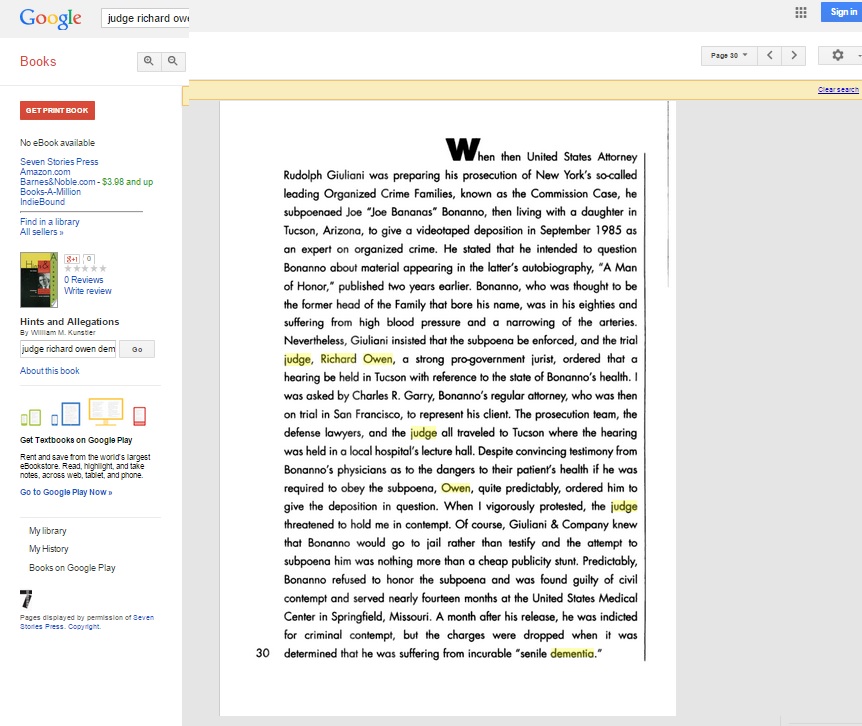Open the Hints and Allegations cover thumbnail
862x726 pixels.
(38, 280)
